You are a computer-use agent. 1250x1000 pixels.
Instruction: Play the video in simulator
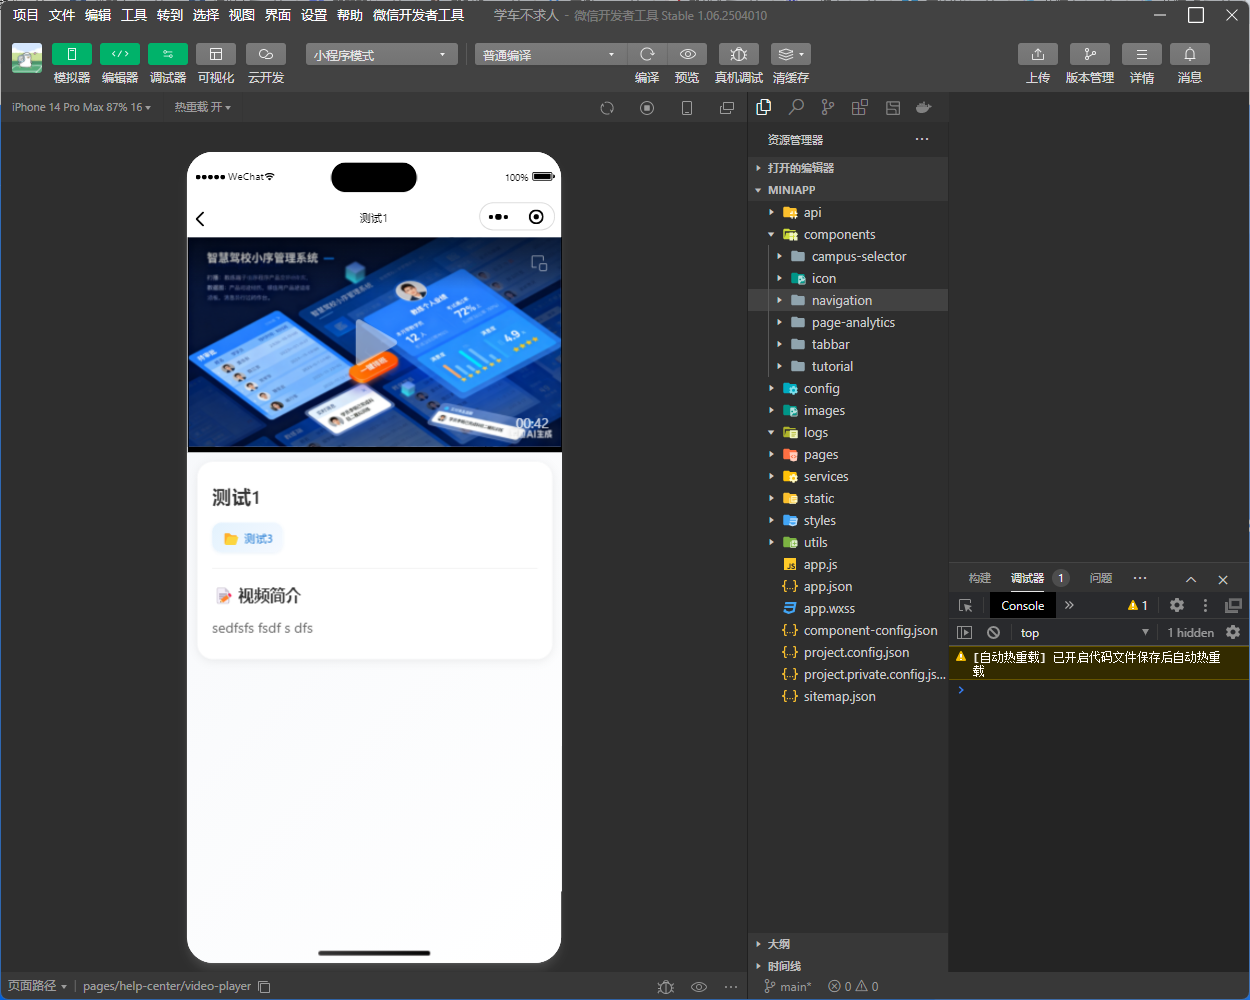pyautogui.click(x=374, y=343)
